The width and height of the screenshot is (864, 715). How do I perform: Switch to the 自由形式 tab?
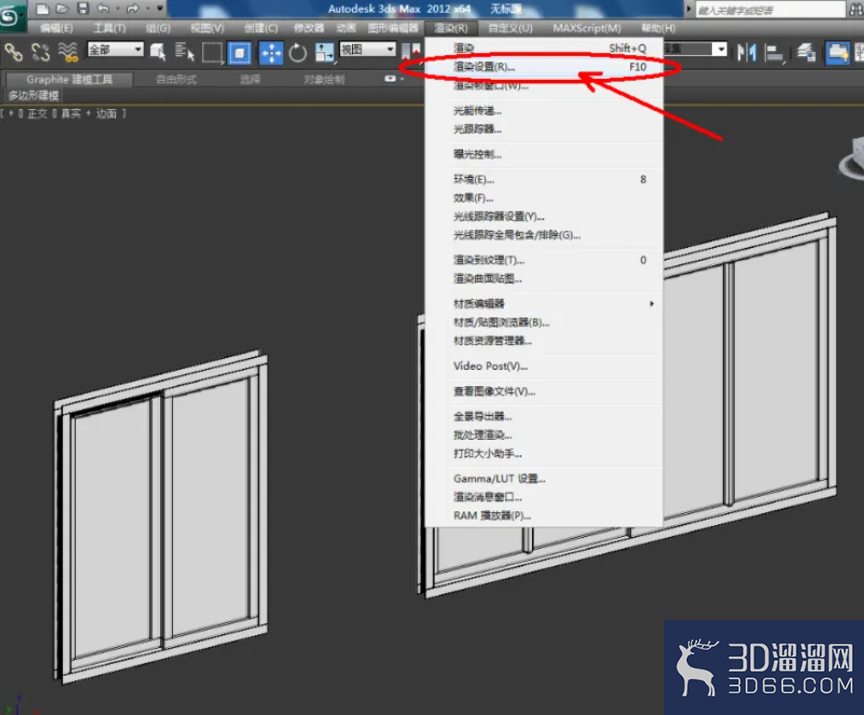click(x=176, y=79)
